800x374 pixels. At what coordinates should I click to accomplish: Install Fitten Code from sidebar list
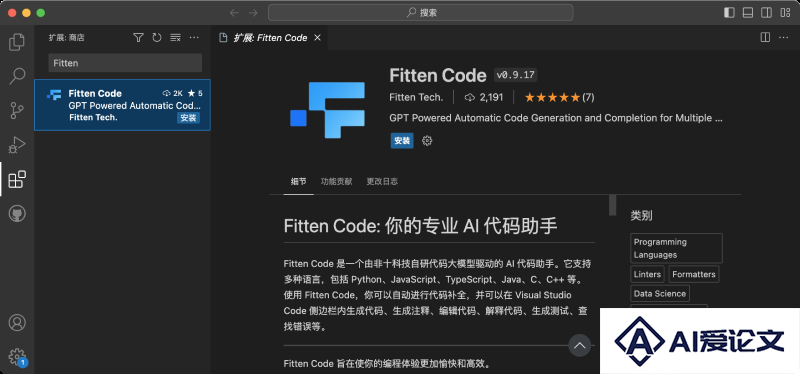[188, 118]
